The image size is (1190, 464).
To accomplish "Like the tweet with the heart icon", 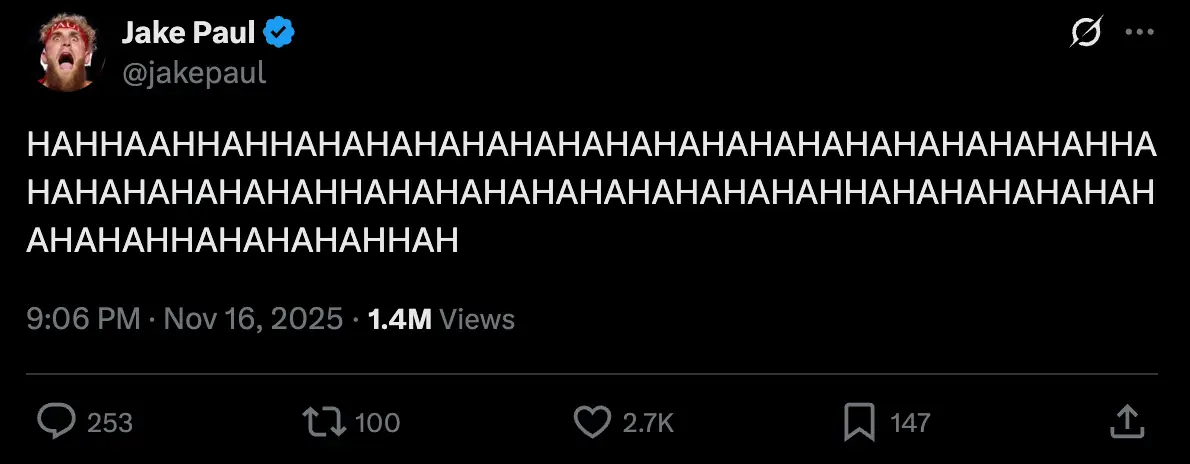I will 593,422.
